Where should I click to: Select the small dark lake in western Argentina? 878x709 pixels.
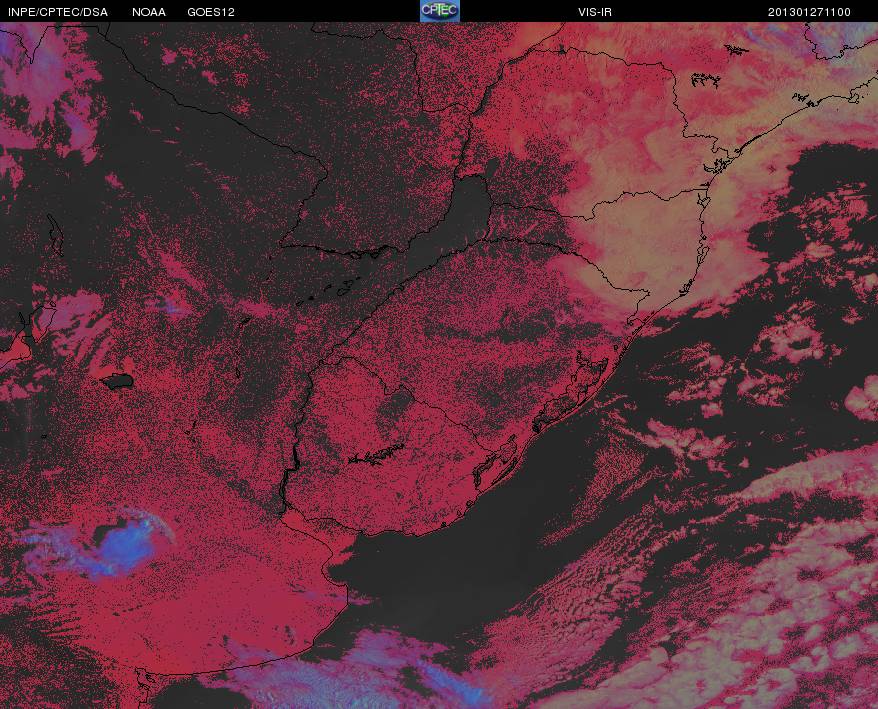tap(117, 381)
